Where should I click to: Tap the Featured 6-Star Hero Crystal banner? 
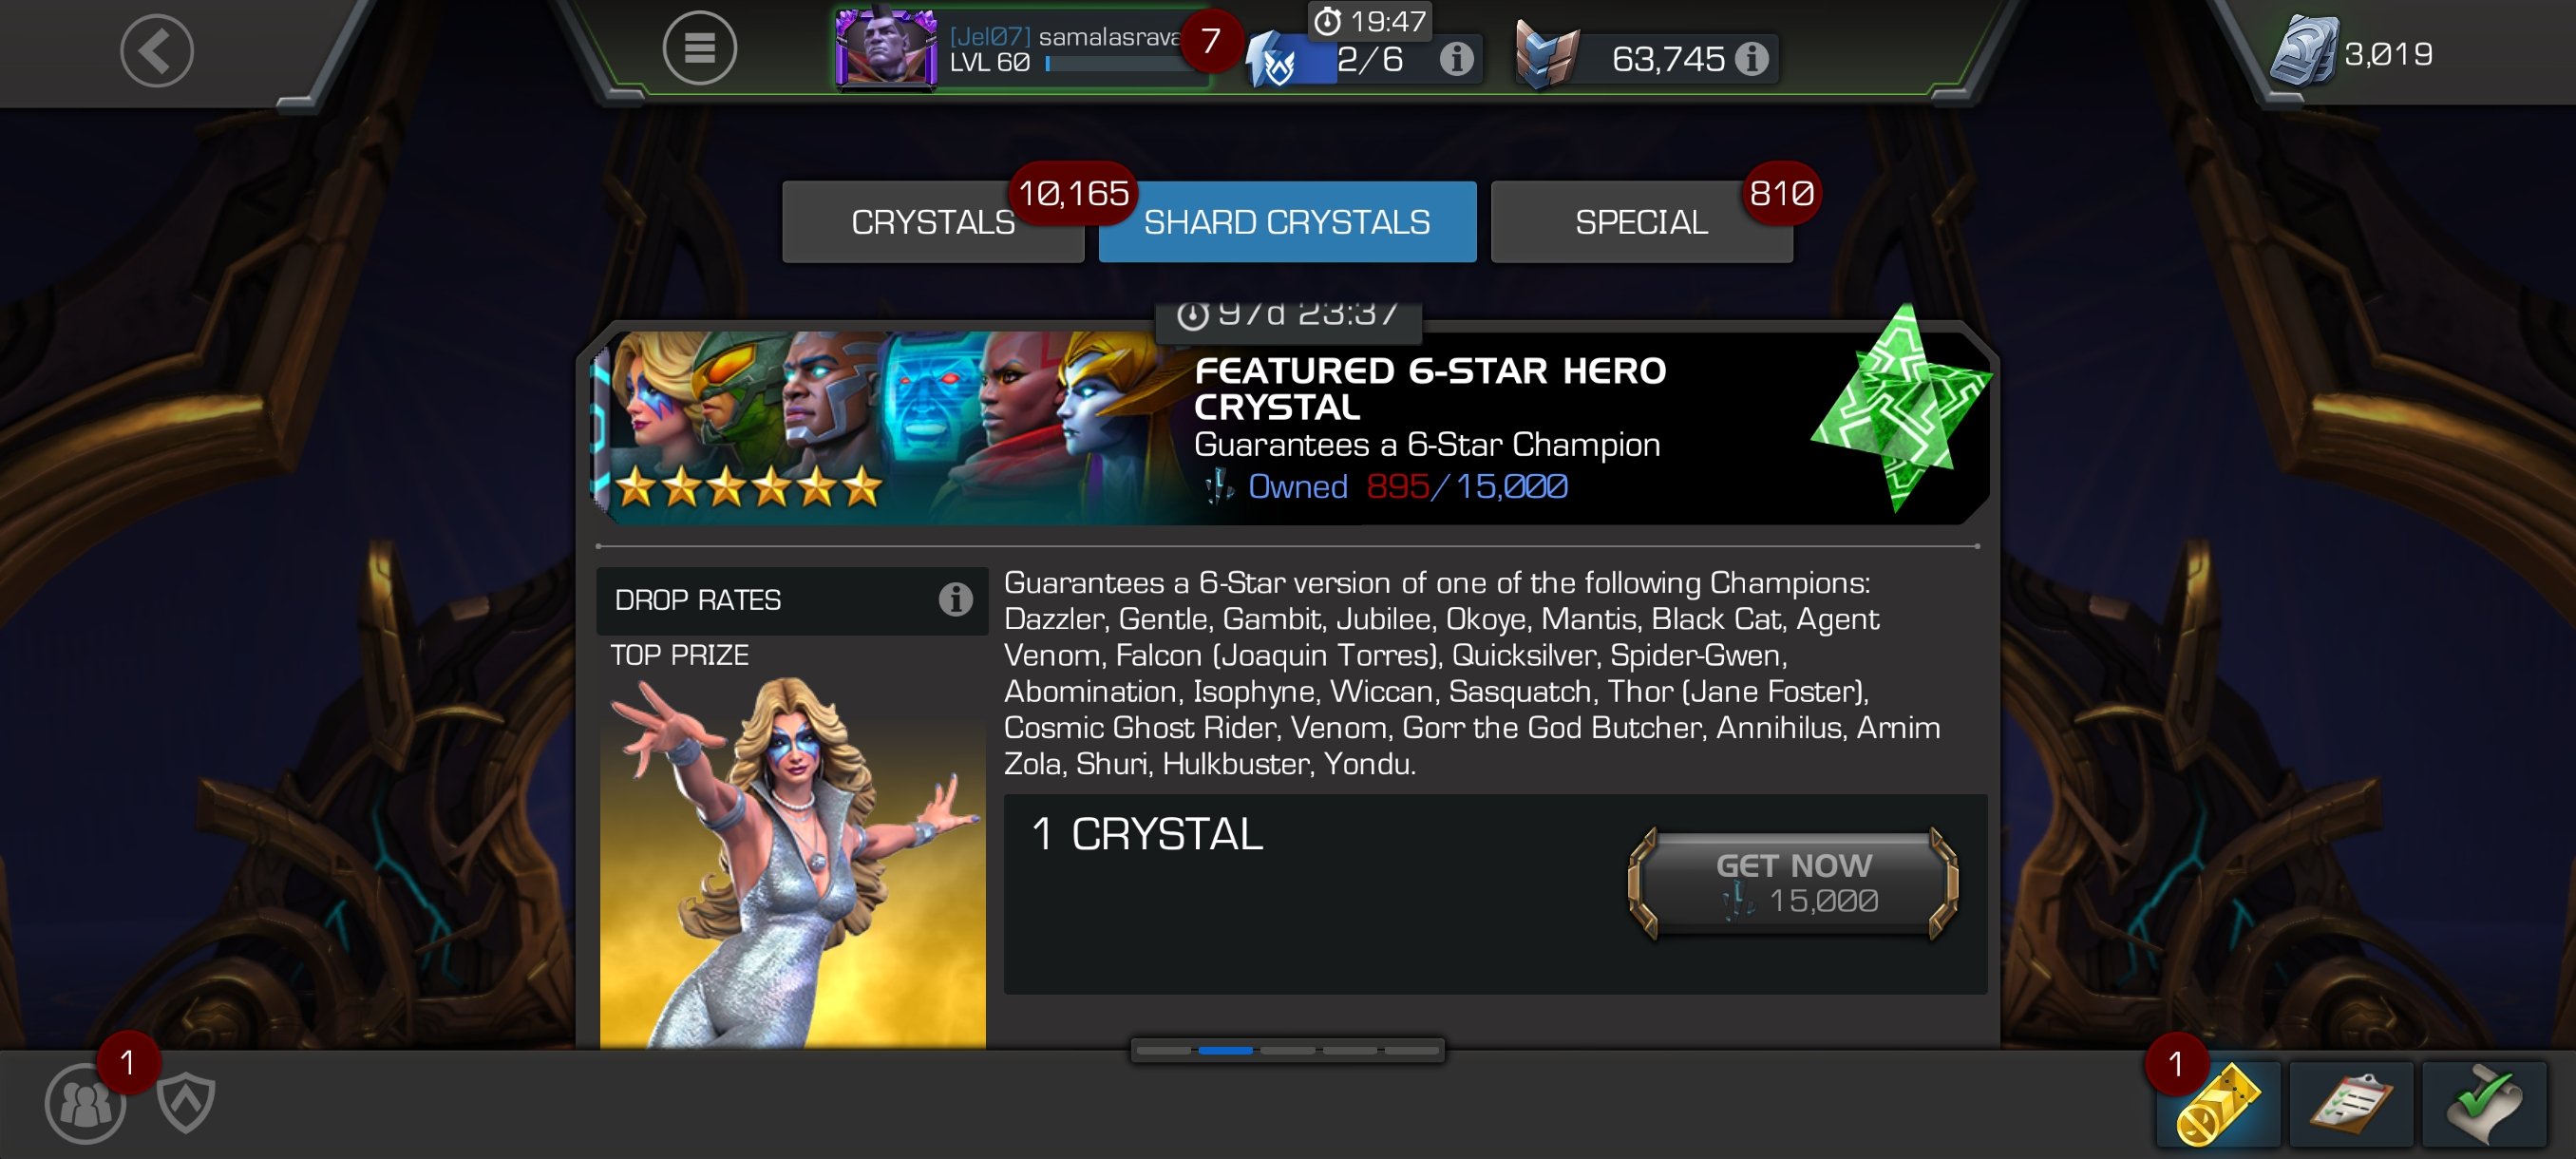[1291, 427]
